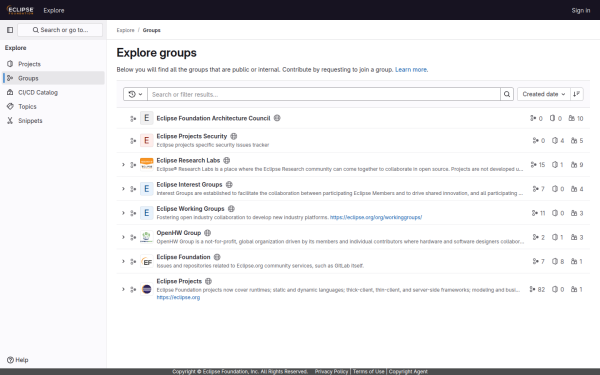Open the https://eclipse.org link
600x375 pixels.
178,297
